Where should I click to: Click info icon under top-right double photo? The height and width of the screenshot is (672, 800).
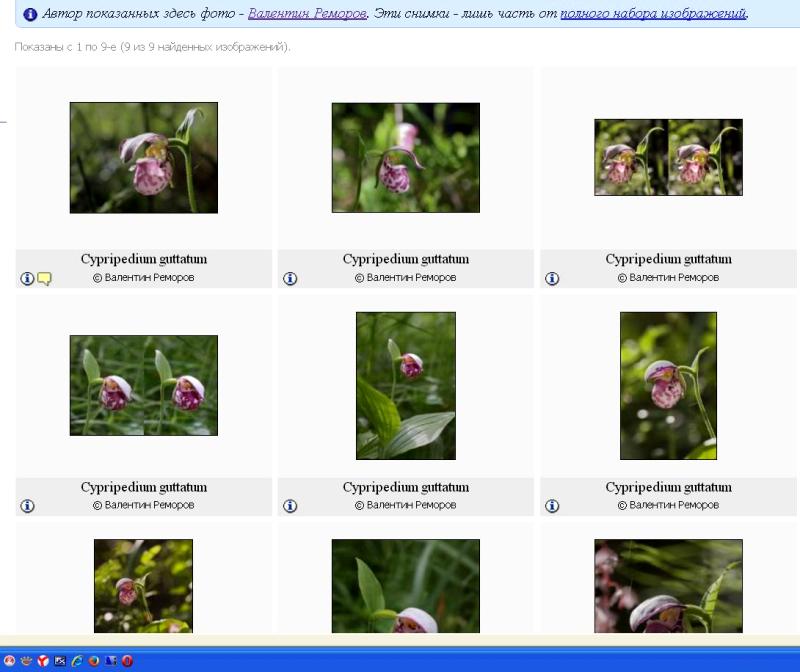tap(552, 279)
